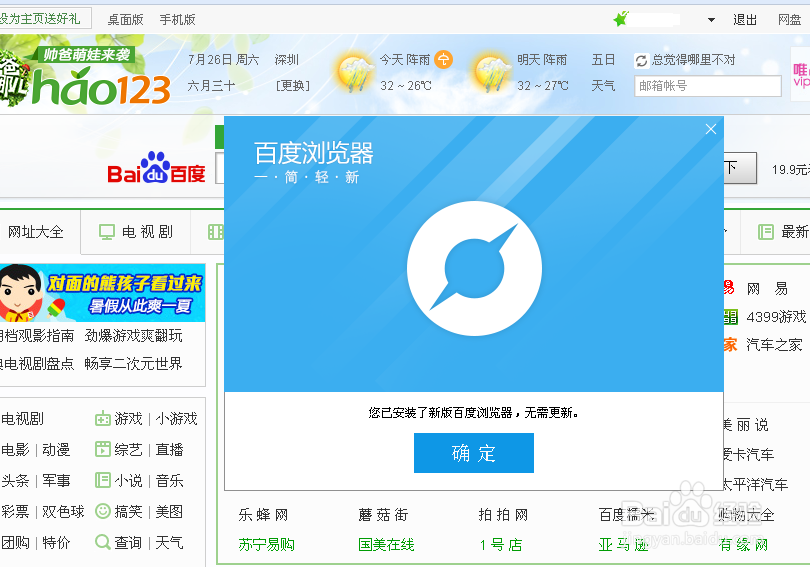810x567 pixels.
Task: Open 亚马逊 link
Action: 624,545
